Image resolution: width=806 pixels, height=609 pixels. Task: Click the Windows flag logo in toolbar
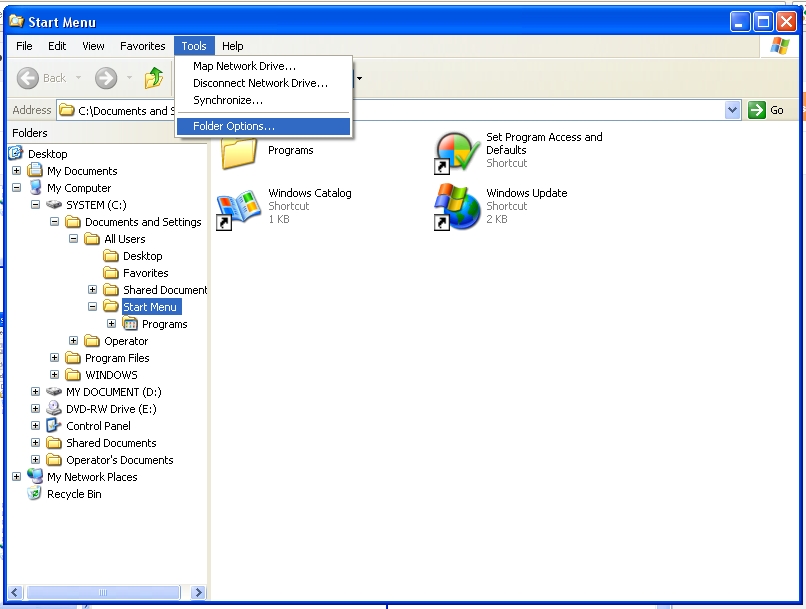point(780,46)
